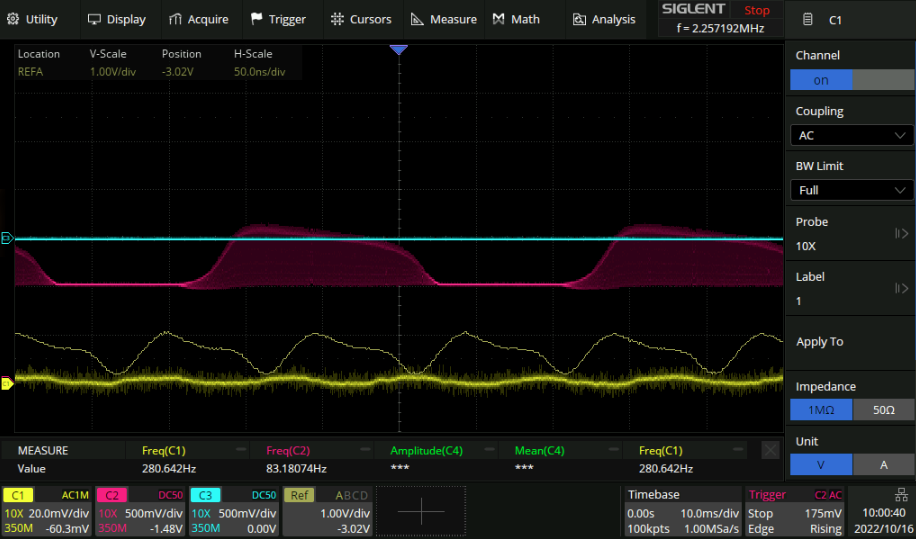The width and height of the screenshot is (916, 539).
Task: Click the Measure ruler icon
Action: coord(417,19)
